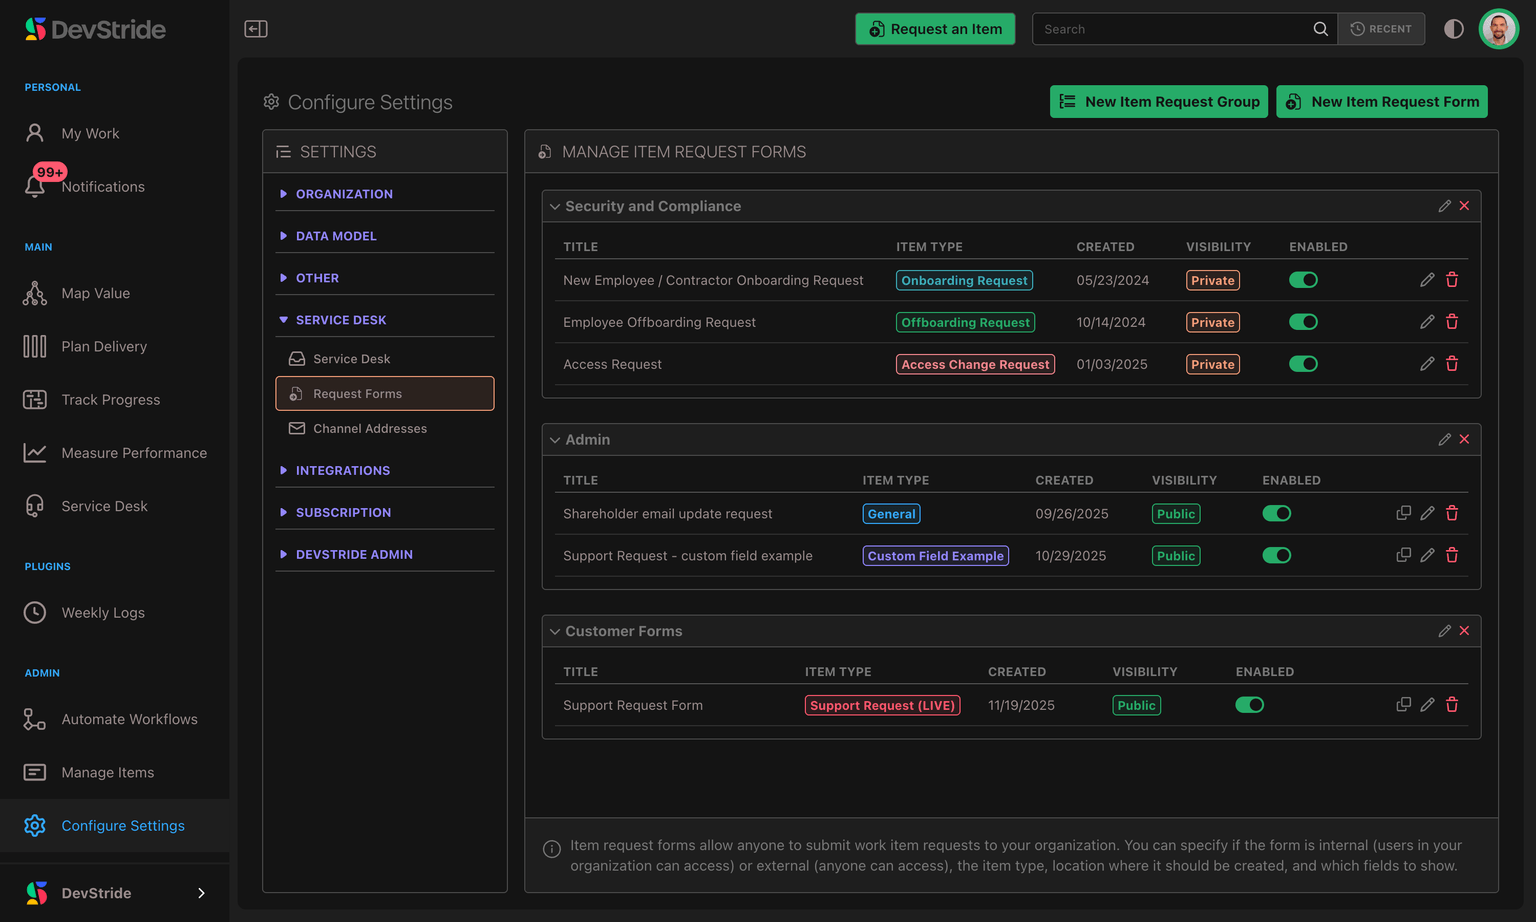This screenshot has width=1536, height=922.
Task: Expand the ORGANIZATION settings section
Action: coord(385,194)
